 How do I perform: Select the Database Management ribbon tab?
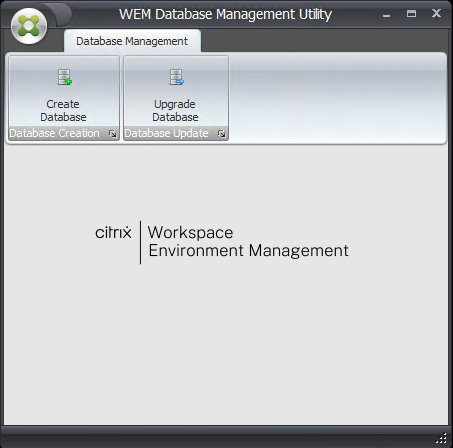click(x=132, y=41)
